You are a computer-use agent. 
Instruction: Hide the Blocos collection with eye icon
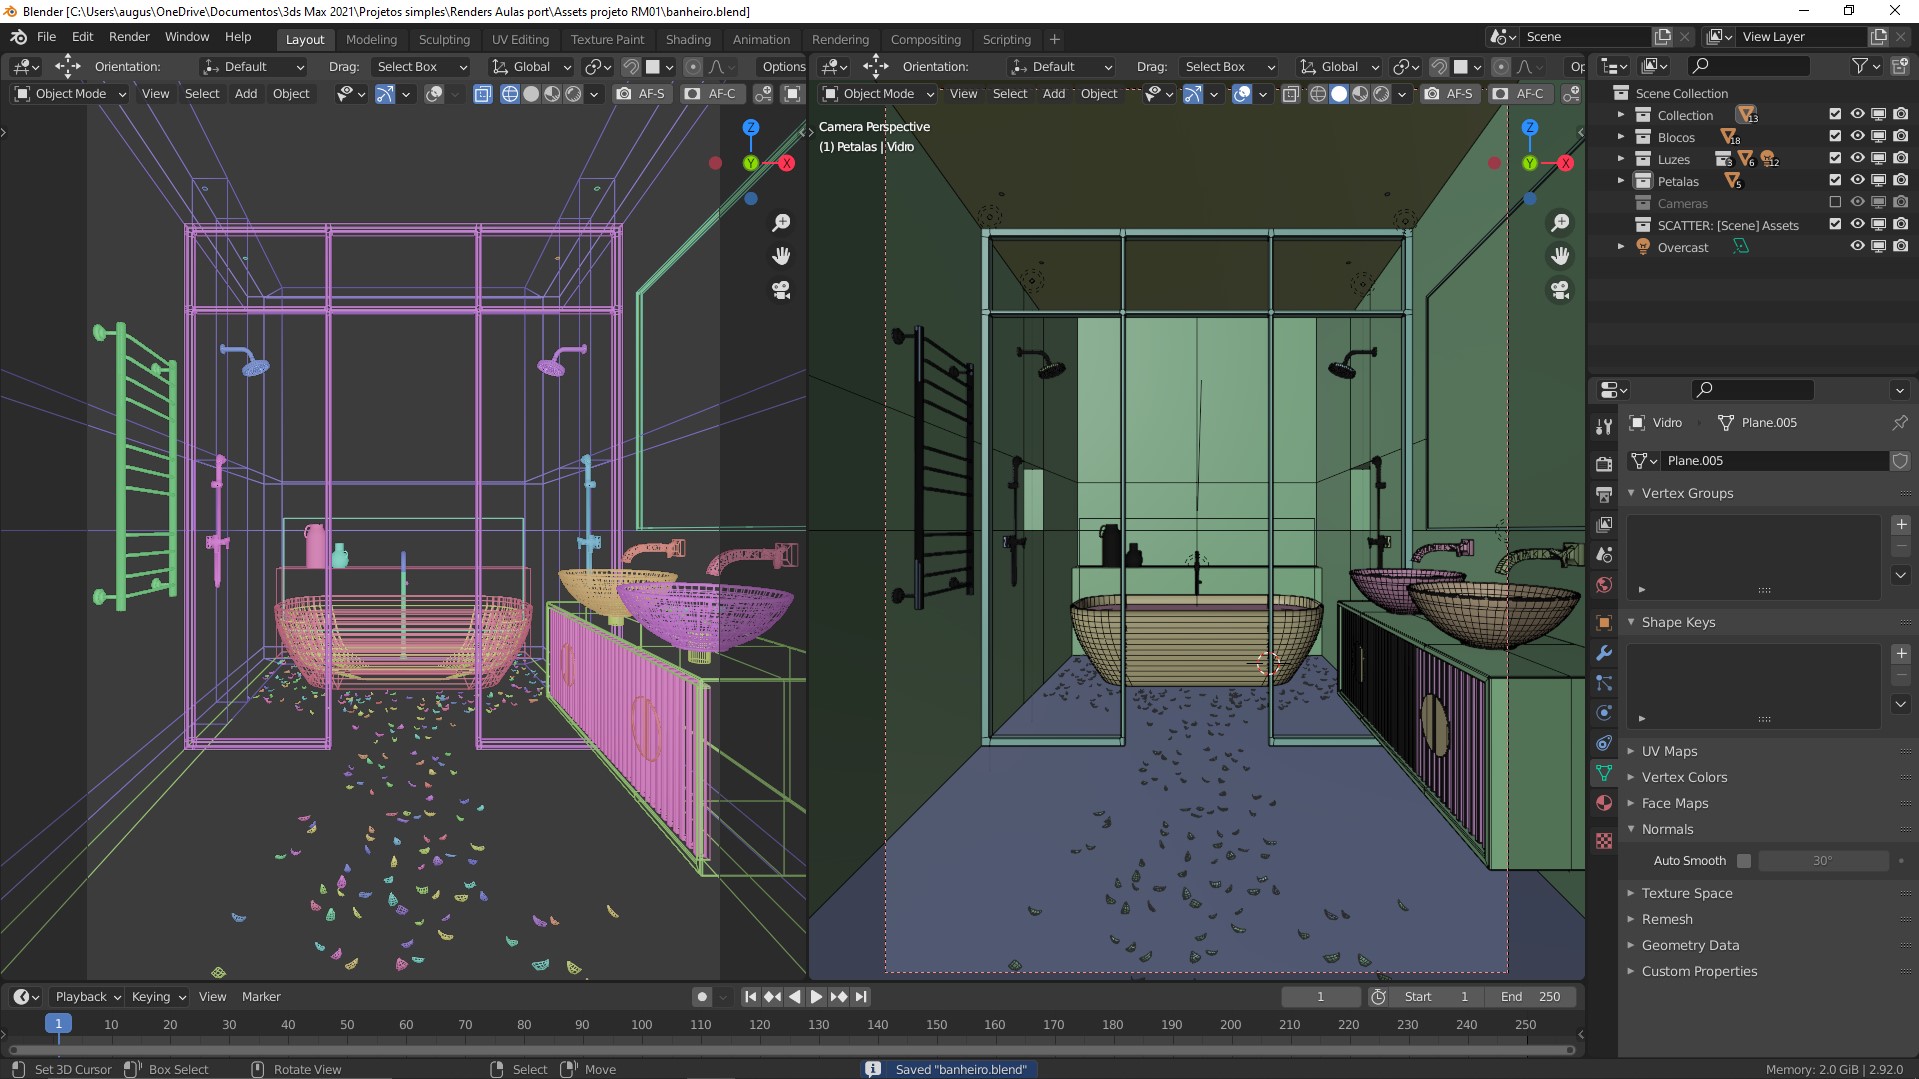(x=1857, y=137)
